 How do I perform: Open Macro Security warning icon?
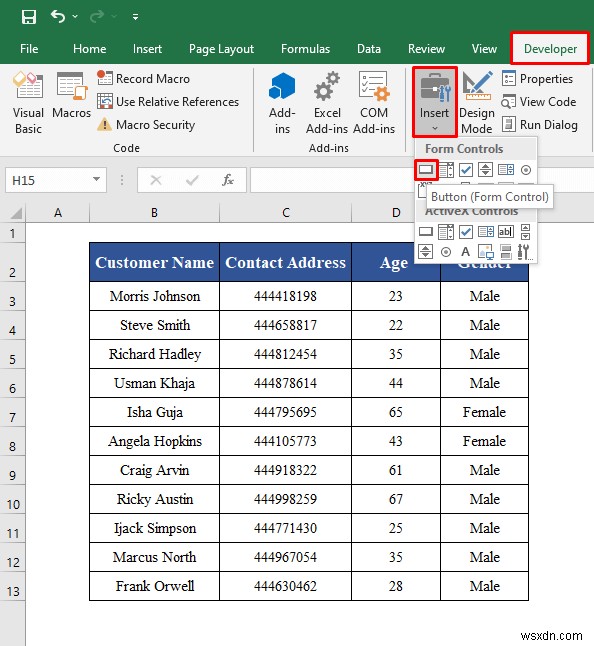pyautogui.click(x=105, y=124)
